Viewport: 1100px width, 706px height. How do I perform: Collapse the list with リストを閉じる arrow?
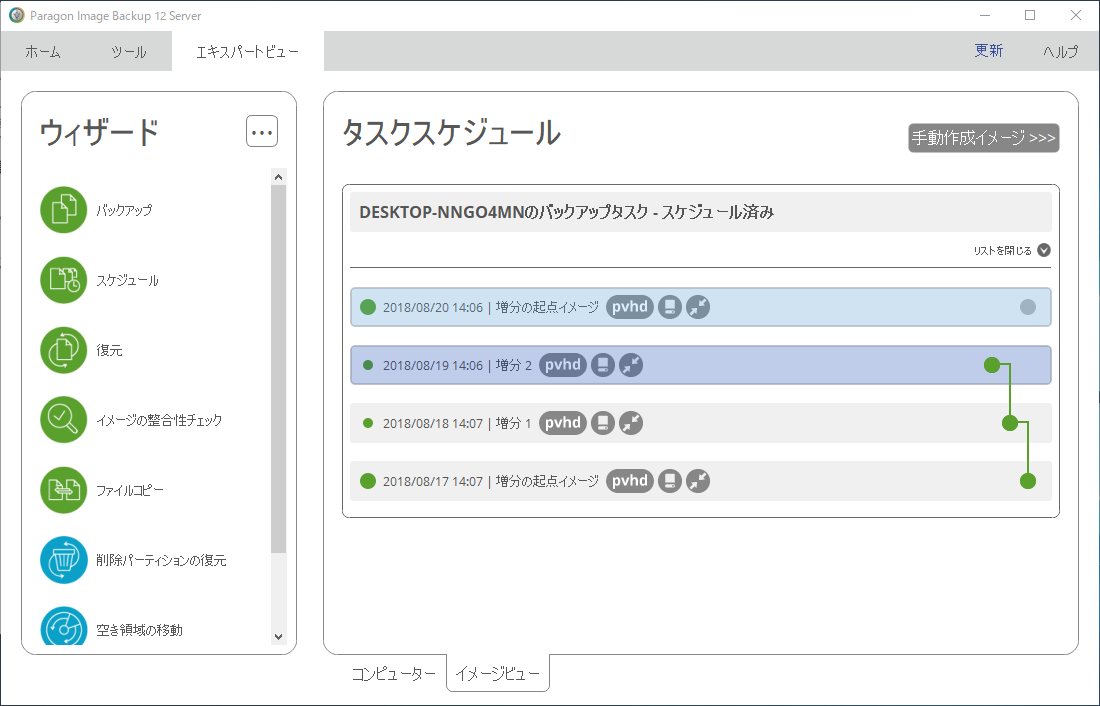(1044, 251)
